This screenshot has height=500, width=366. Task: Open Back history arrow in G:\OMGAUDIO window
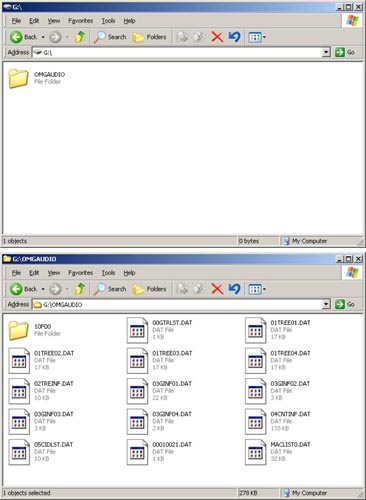click(x=43, y=289)
